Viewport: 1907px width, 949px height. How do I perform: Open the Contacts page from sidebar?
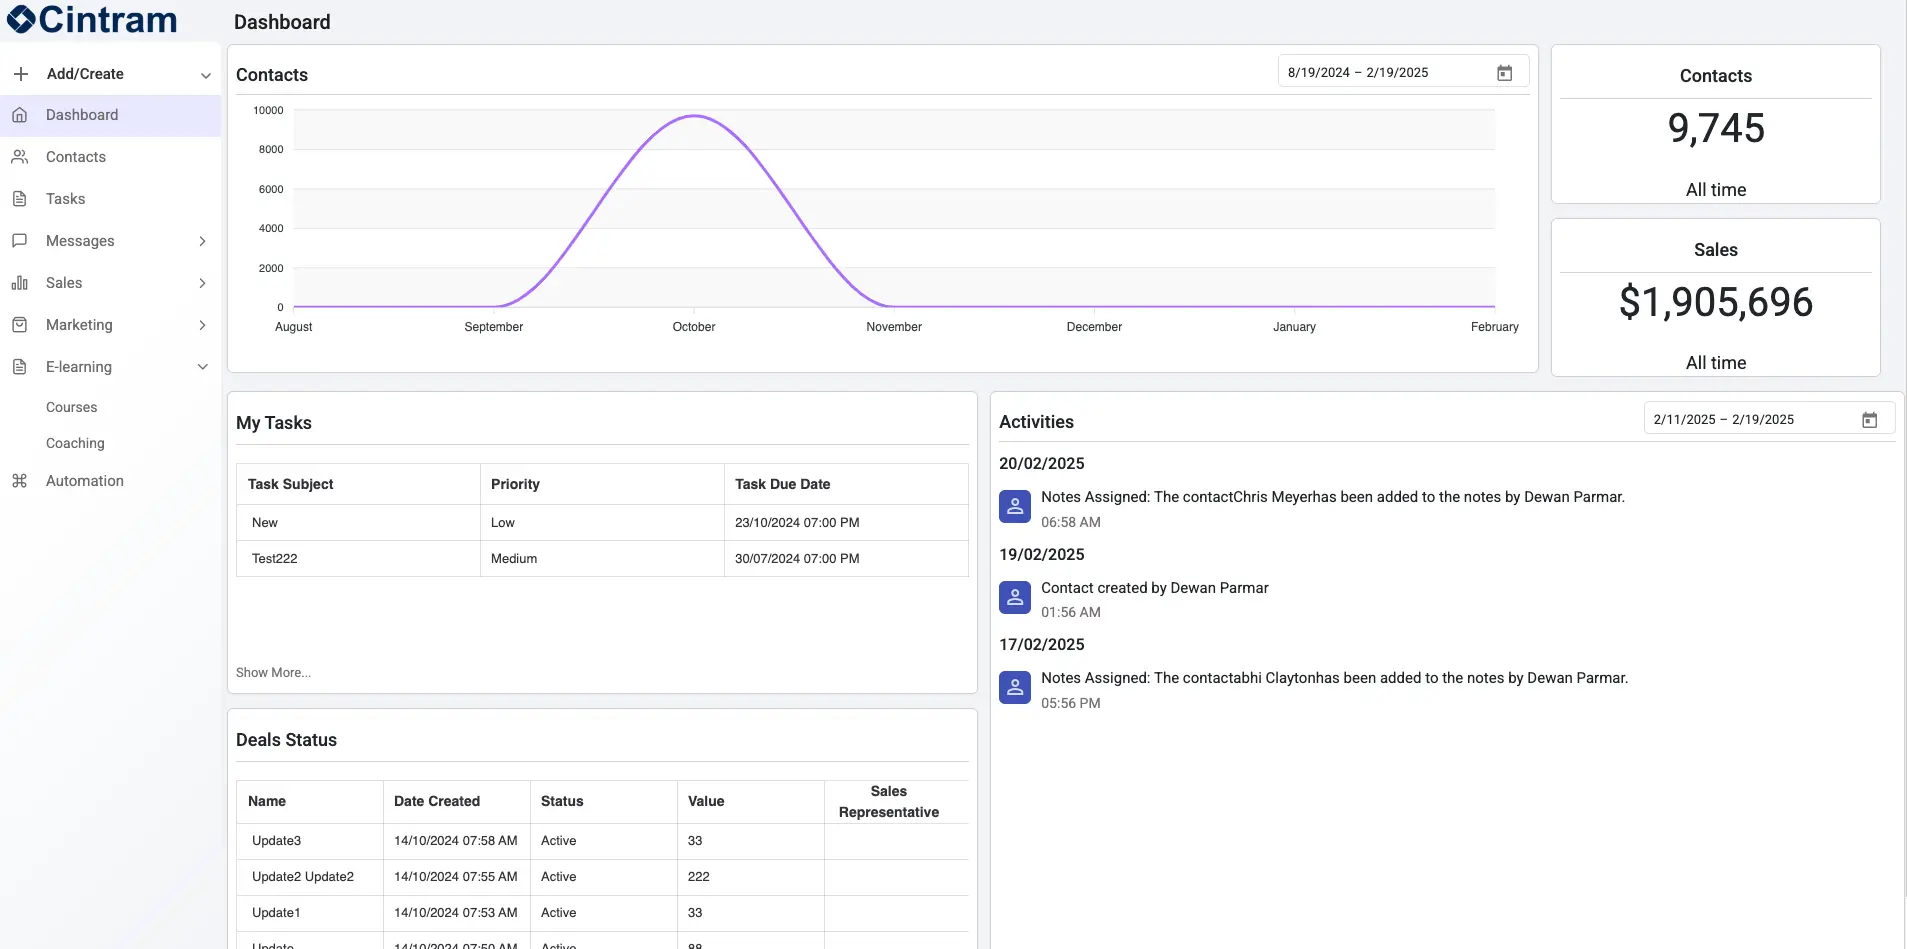pos(76,157)
